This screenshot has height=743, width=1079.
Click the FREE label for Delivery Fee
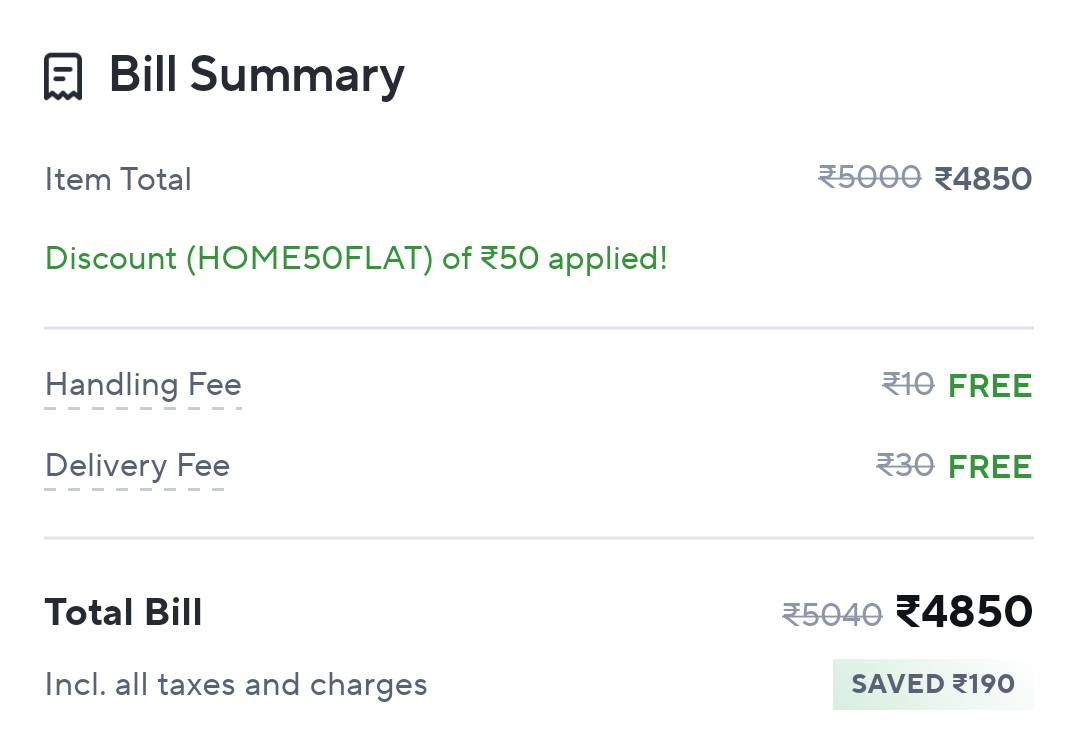(989, 467)
